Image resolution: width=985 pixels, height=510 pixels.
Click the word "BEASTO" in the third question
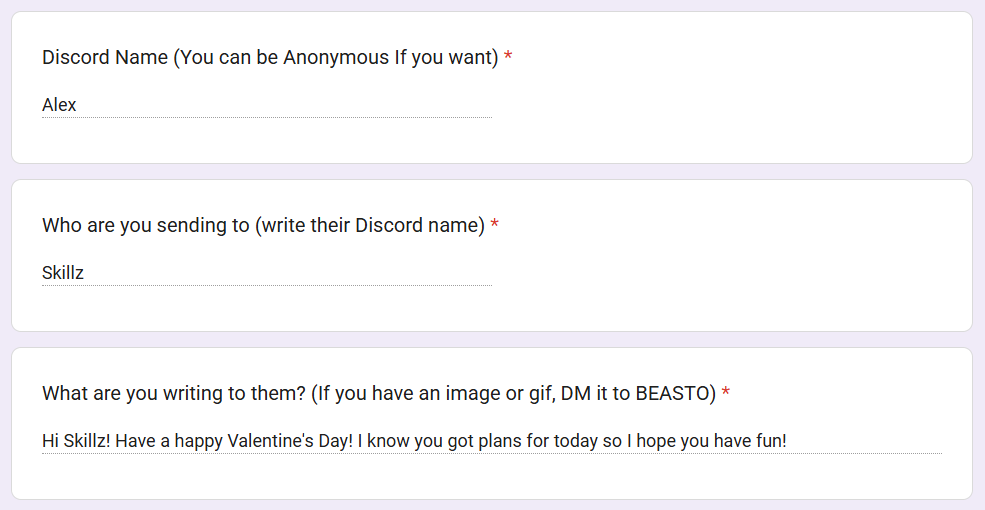tap(675, 394)
